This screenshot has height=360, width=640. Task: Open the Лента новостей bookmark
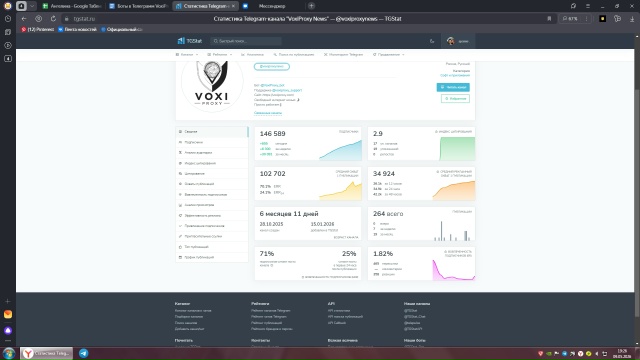click(78, 29)
